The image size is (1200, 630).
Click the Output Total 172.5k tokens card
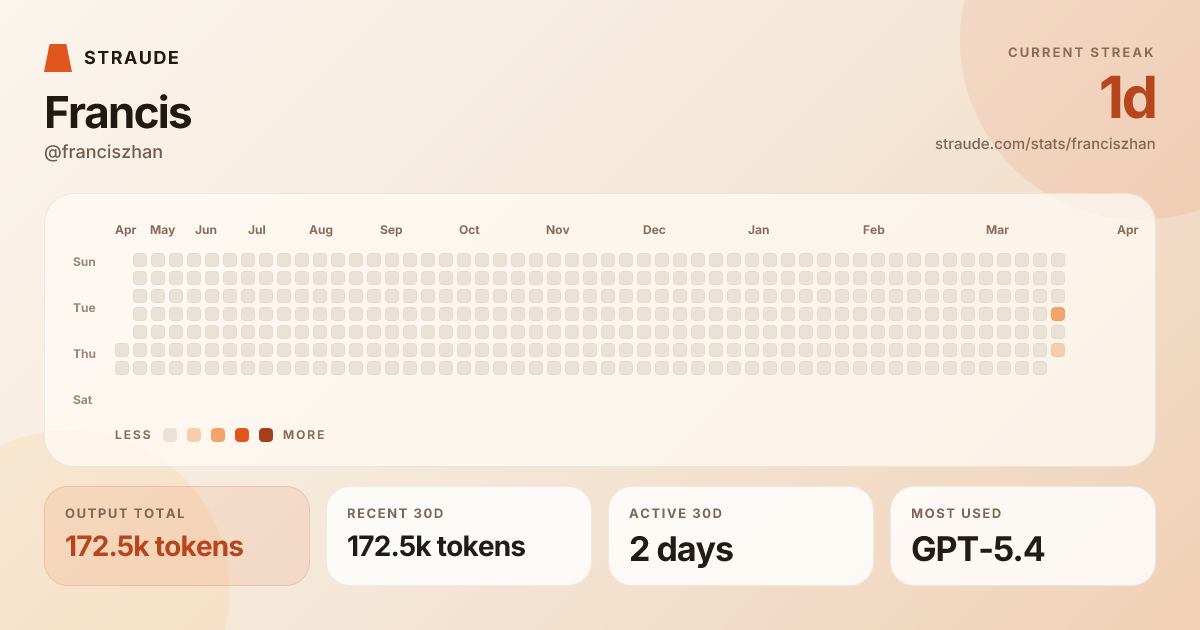tap(177, 536)
